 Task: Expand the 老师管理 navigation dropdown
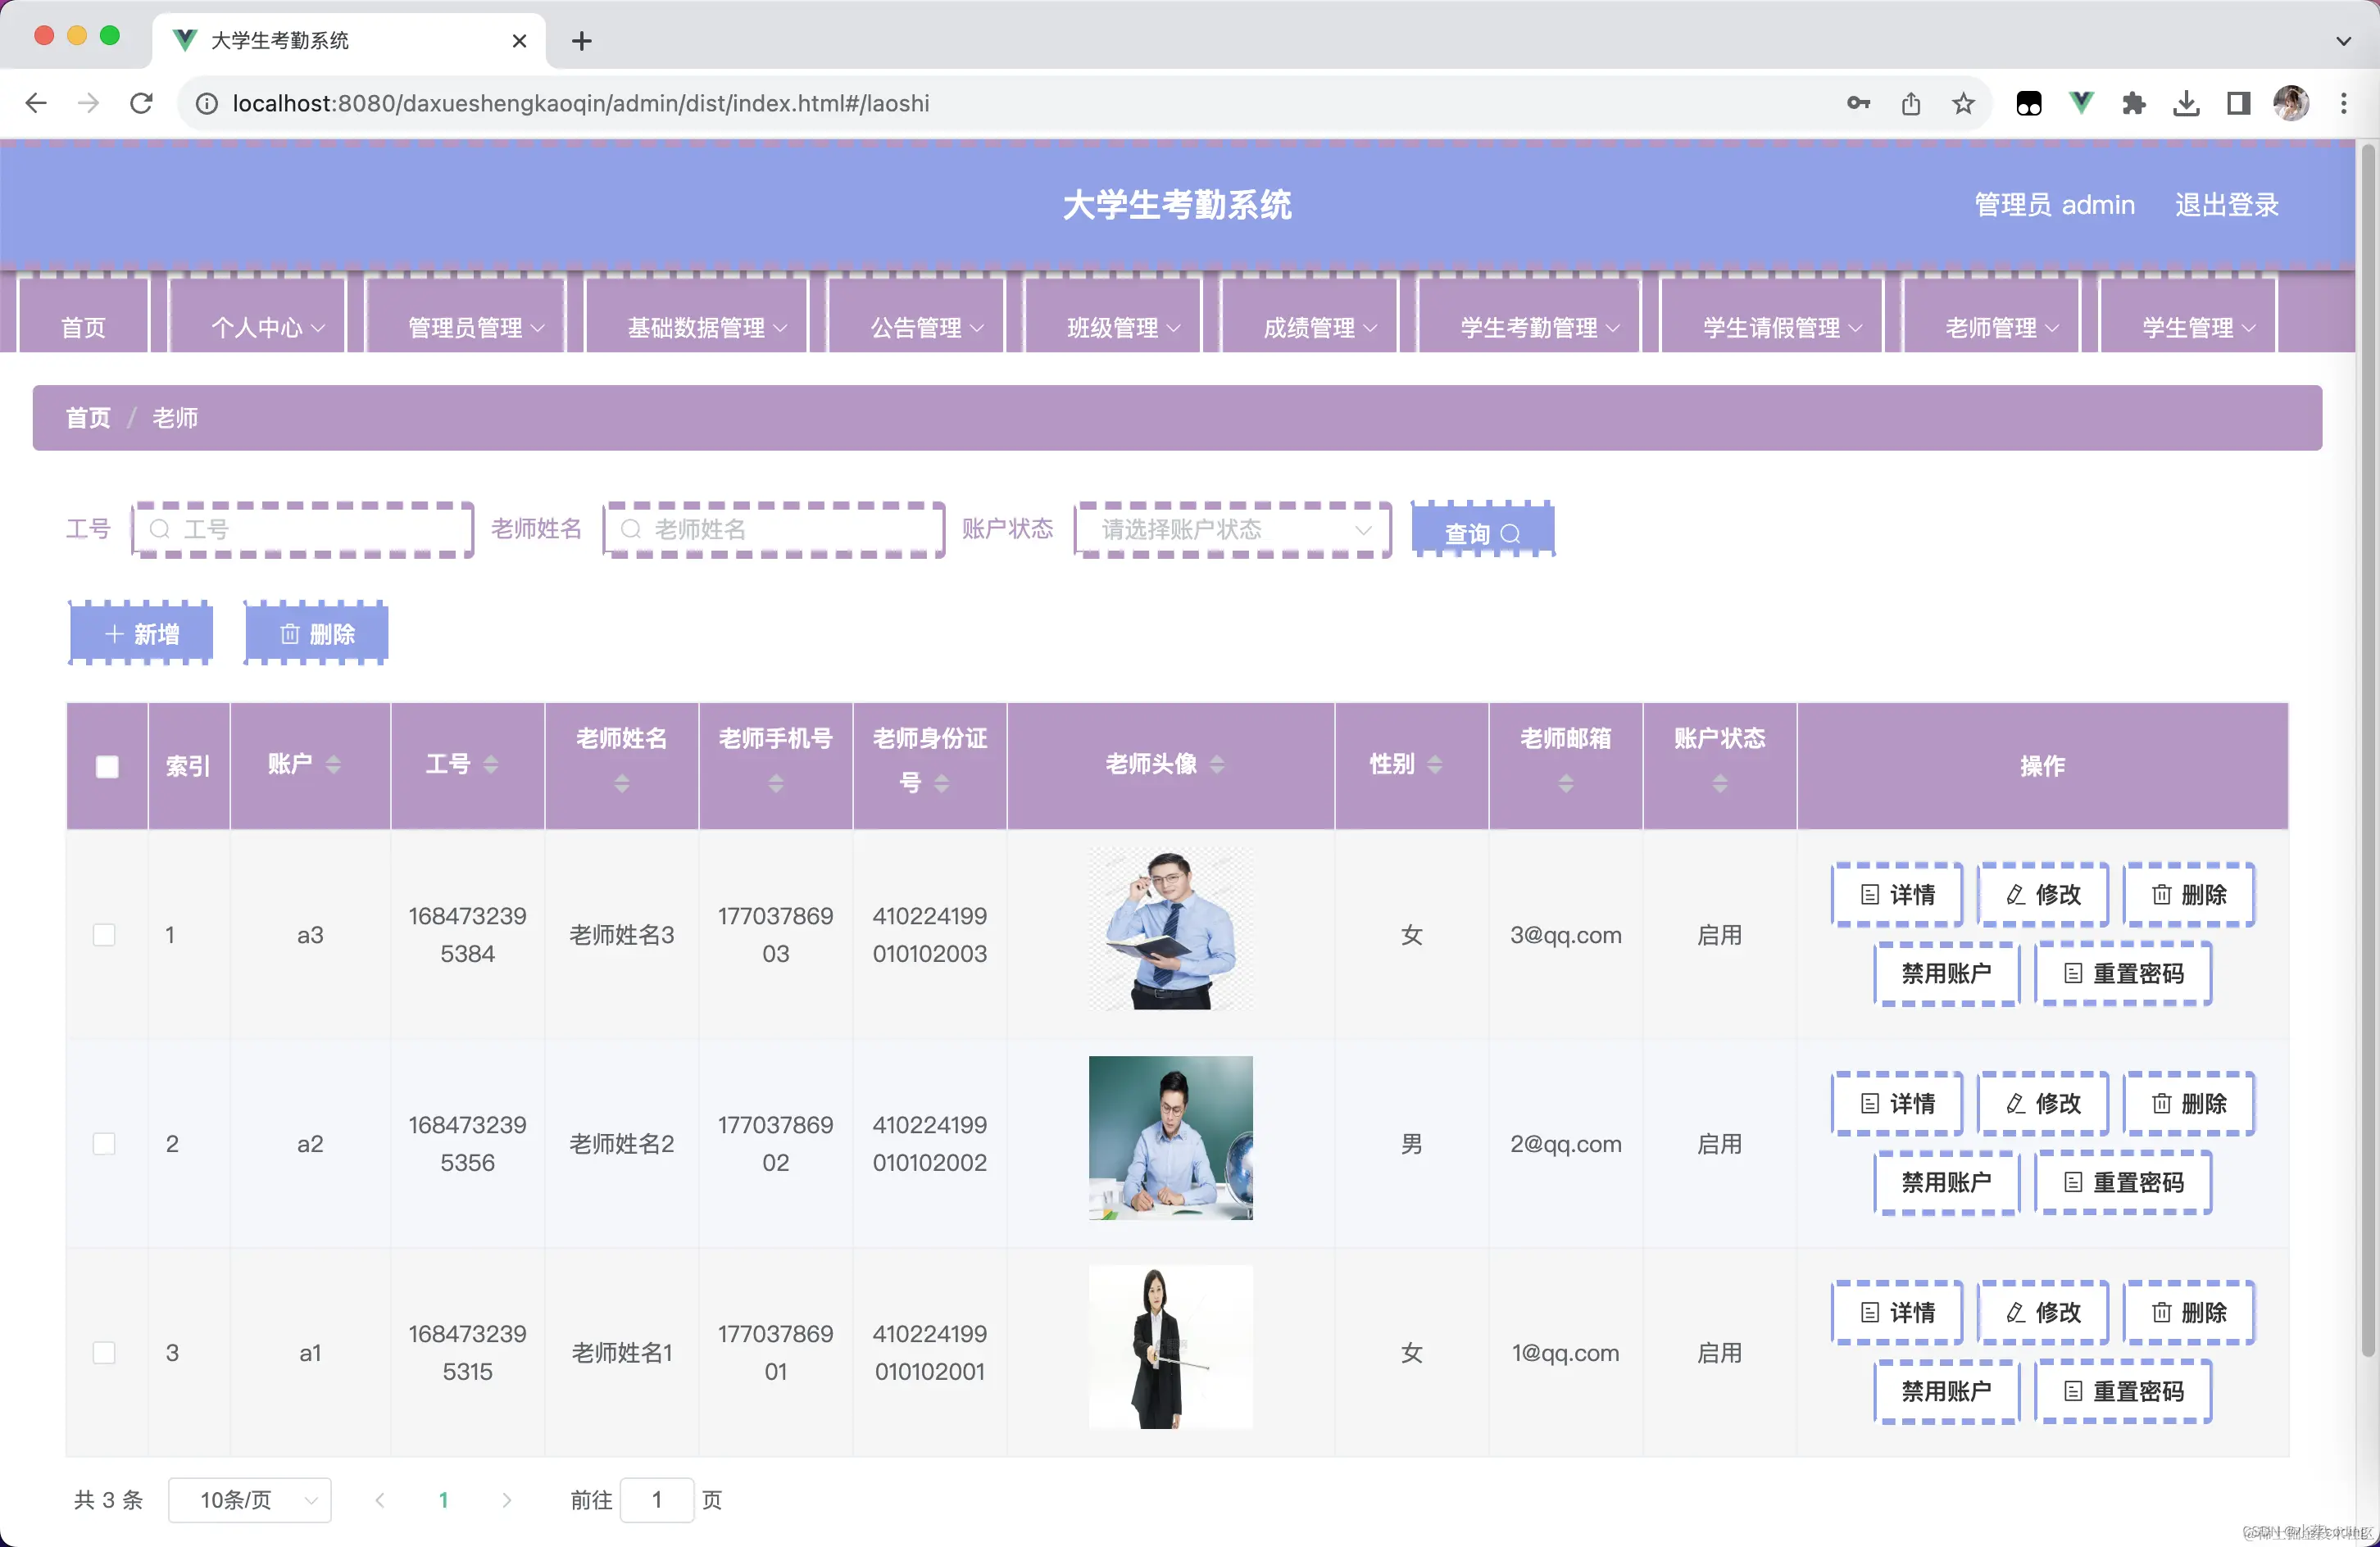1990,327
